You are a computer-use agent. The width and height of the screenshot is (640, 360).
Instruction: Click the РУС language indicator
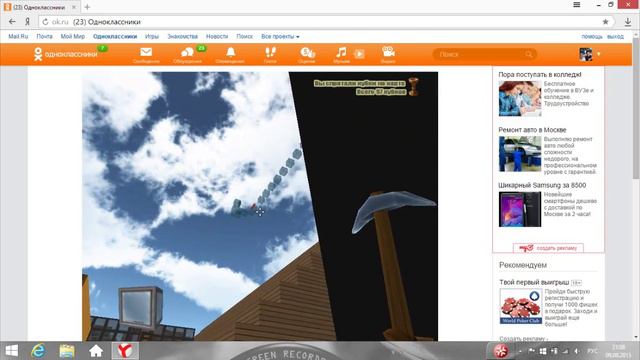click(592, 351)
